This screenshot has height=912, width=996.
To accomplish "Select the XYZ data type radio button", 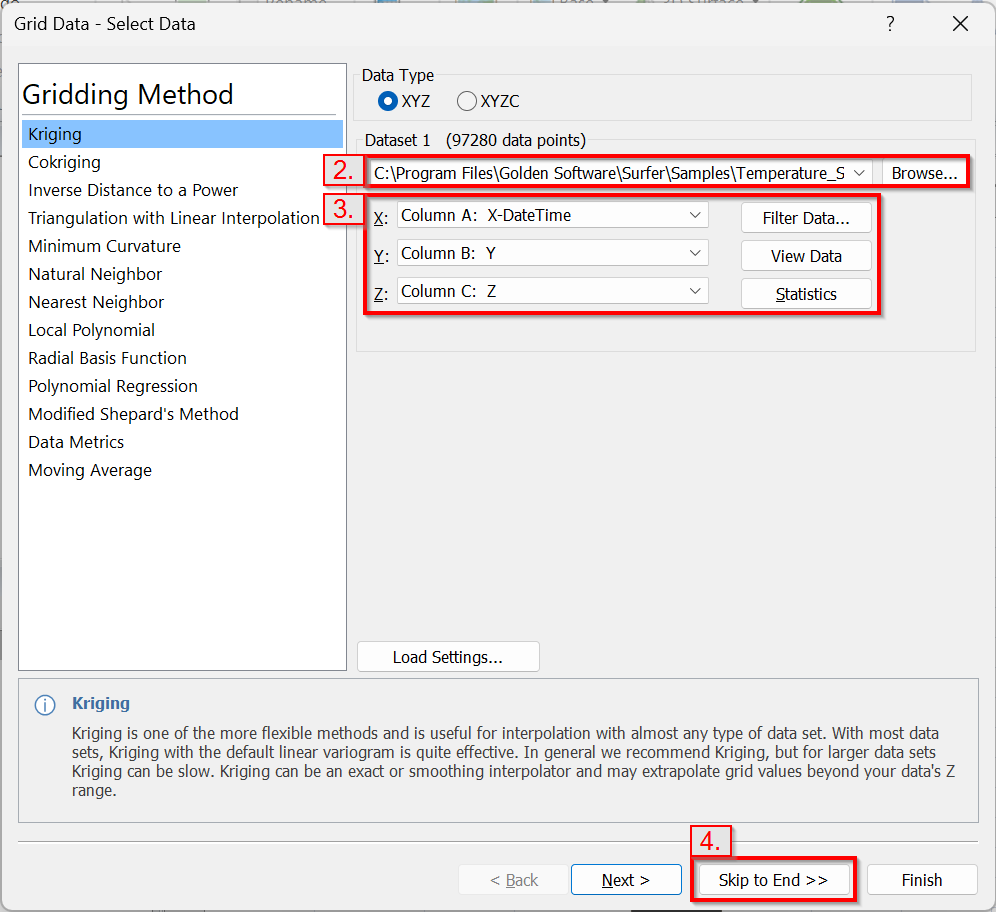I will pyautogui.click(x=388, y=101).
